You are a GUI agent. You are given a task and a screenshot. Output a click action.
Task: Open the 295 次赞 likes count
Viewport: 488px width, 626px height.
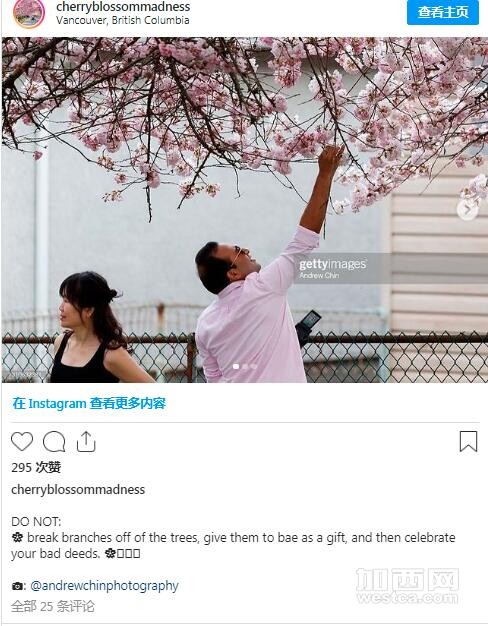[36, 467]
